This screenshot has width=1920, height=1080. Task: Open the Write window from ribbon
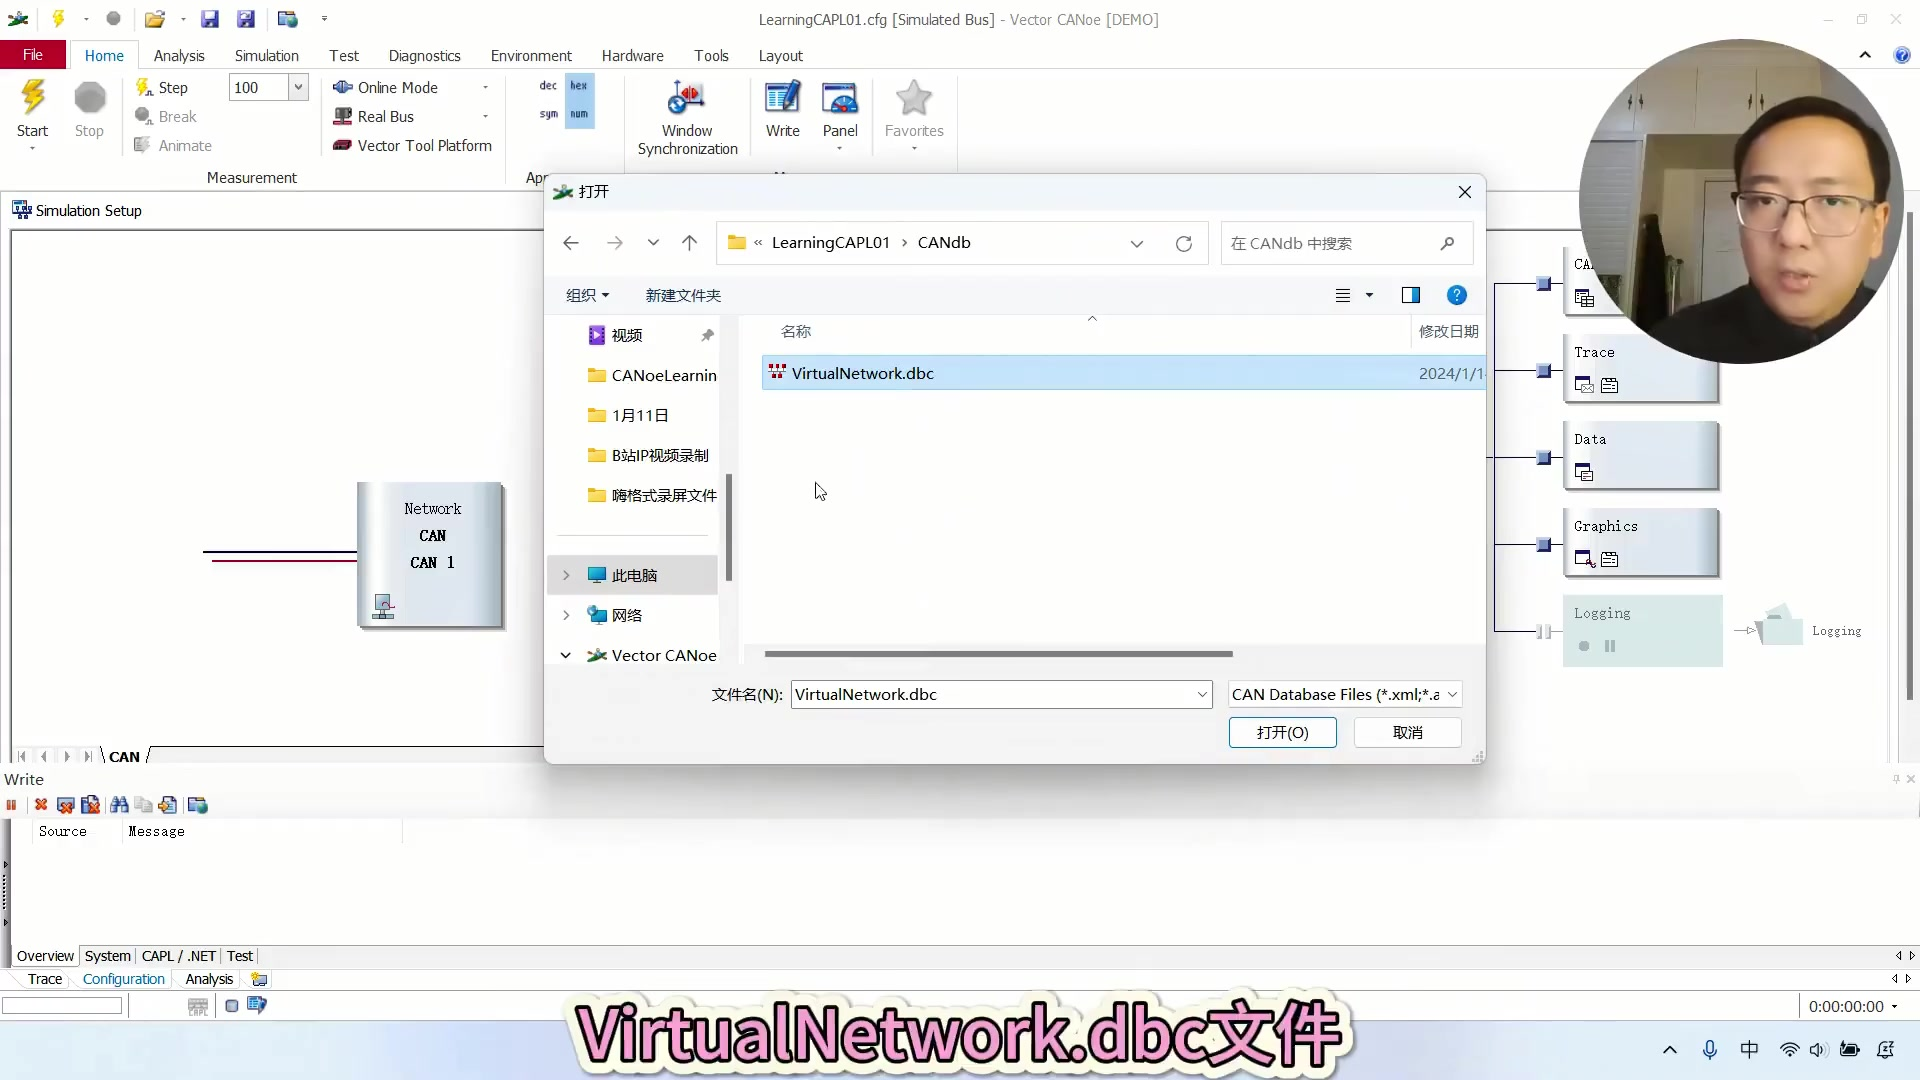click(x=782, y=110)
